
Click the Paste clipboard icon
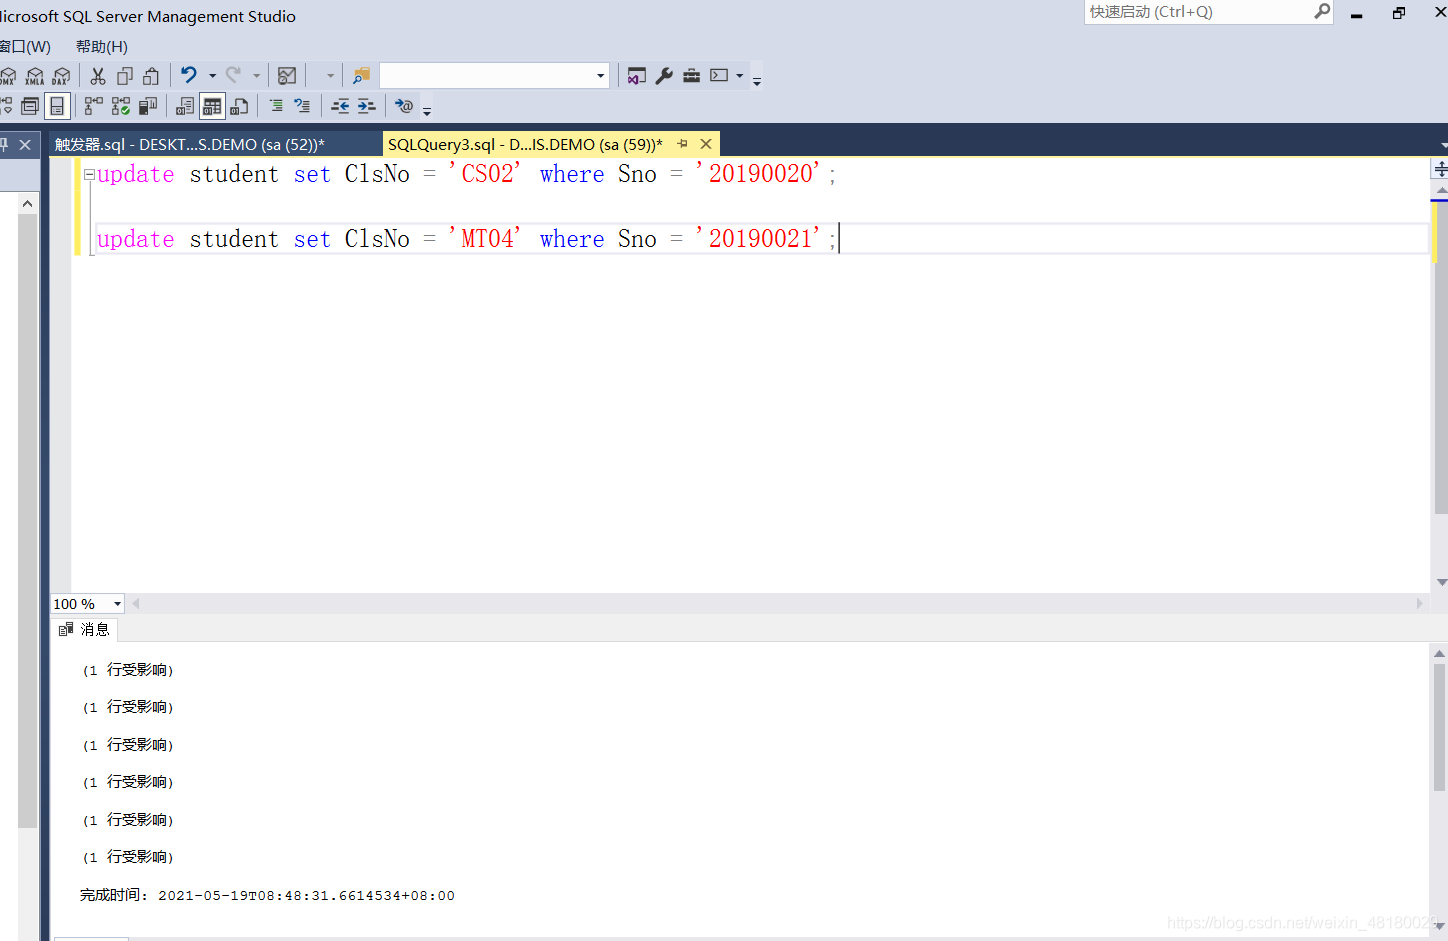pos(151,76)
